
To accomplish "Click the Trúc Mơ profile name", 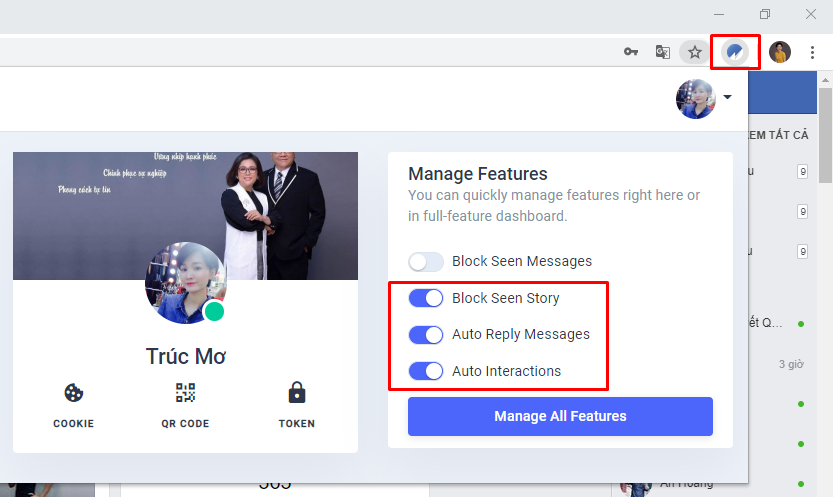I will (x=185, y=356).
